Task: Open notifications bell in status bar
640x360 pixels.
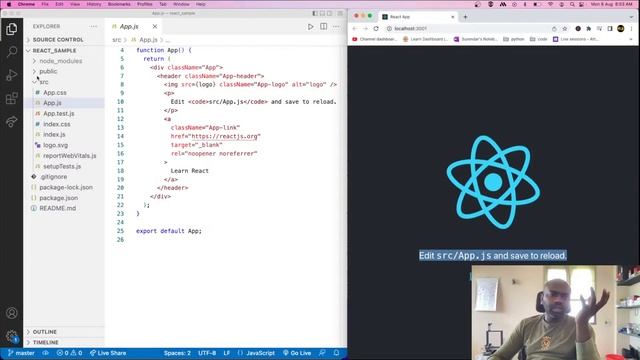Action: [x=336, y=353]
